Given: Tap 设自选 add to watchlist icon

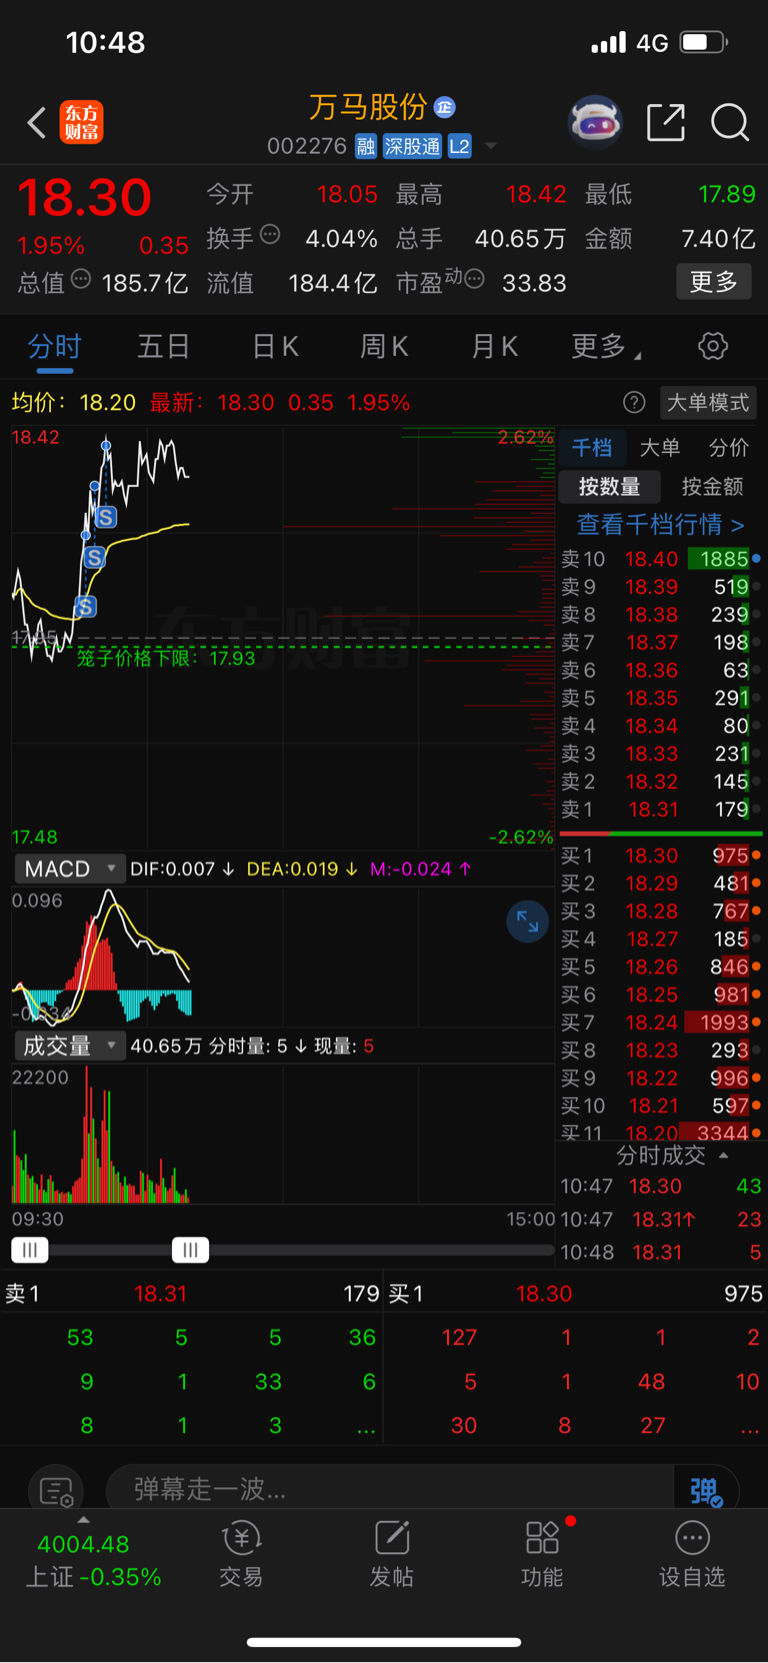Looking at the screenshot, I should coord(692,1555).
